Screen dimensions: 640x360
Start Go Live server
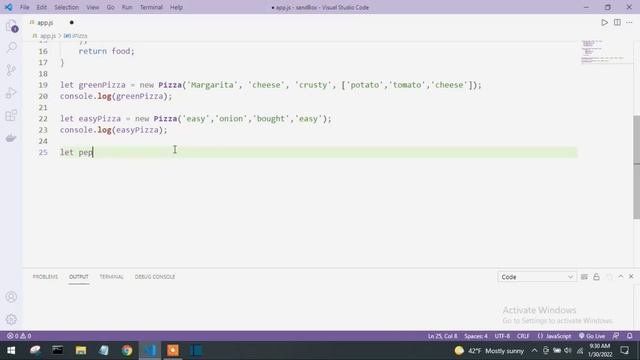pyautogui.click(x=592, y=336)
